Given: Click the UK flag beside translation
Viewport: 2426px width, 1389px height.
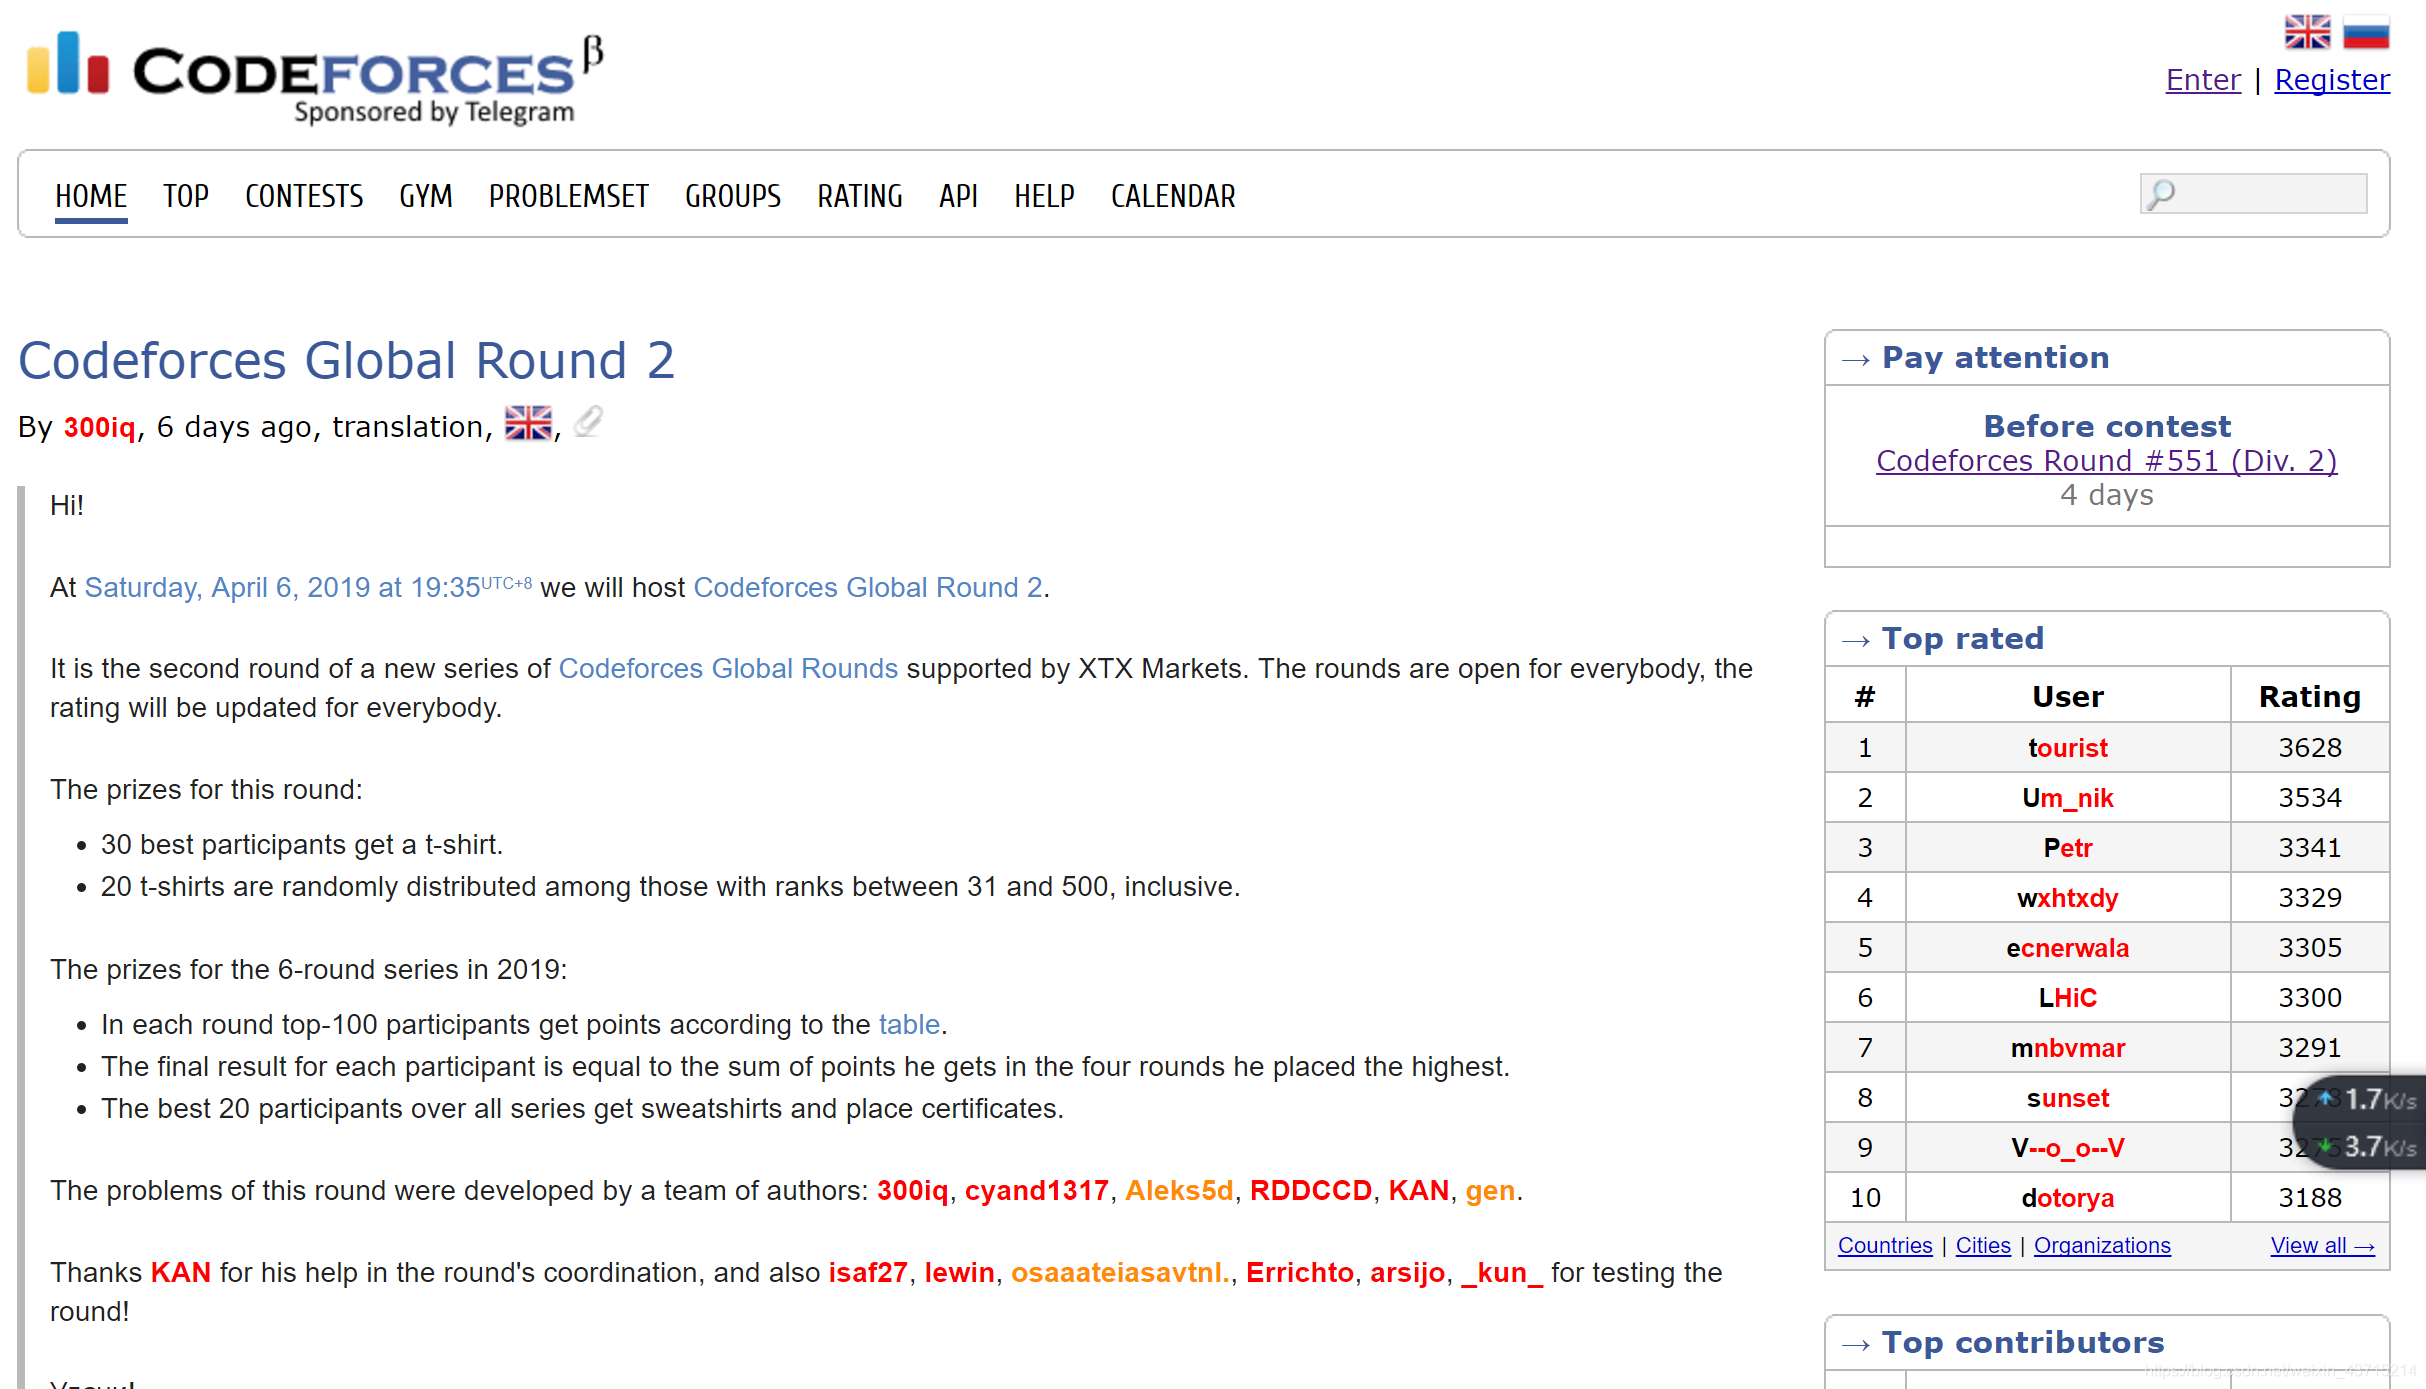Looking at the screenshot, I should 528,424.
